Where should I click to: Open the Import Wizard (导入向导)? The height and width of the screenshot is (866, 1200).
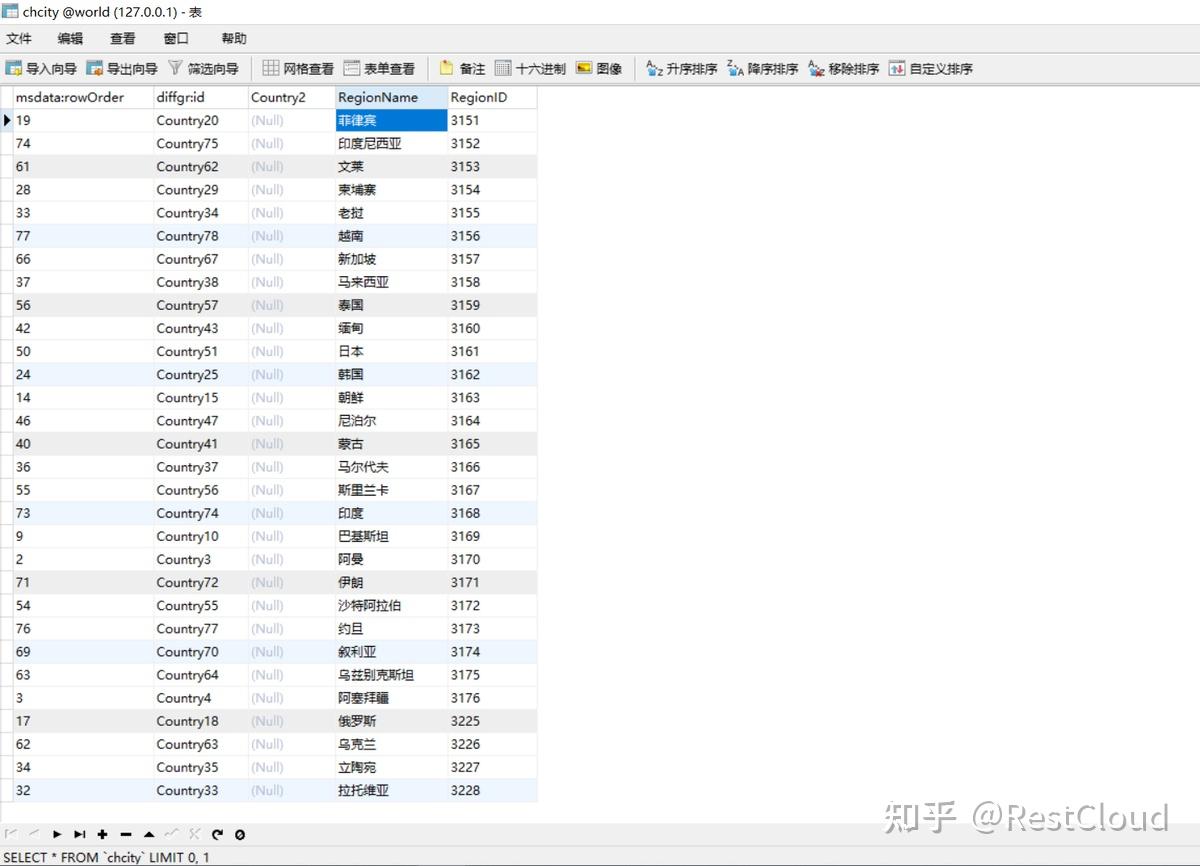40,68
